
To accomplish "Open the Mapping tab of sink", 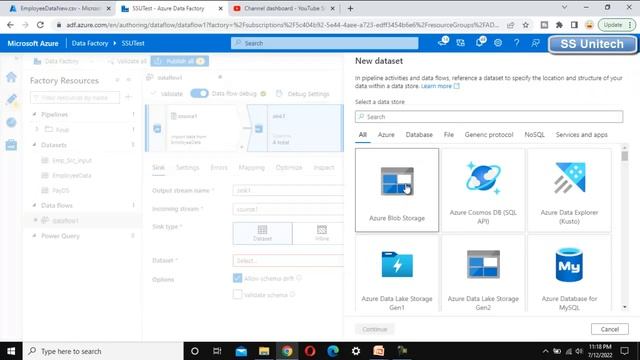I will coord(251,168).
